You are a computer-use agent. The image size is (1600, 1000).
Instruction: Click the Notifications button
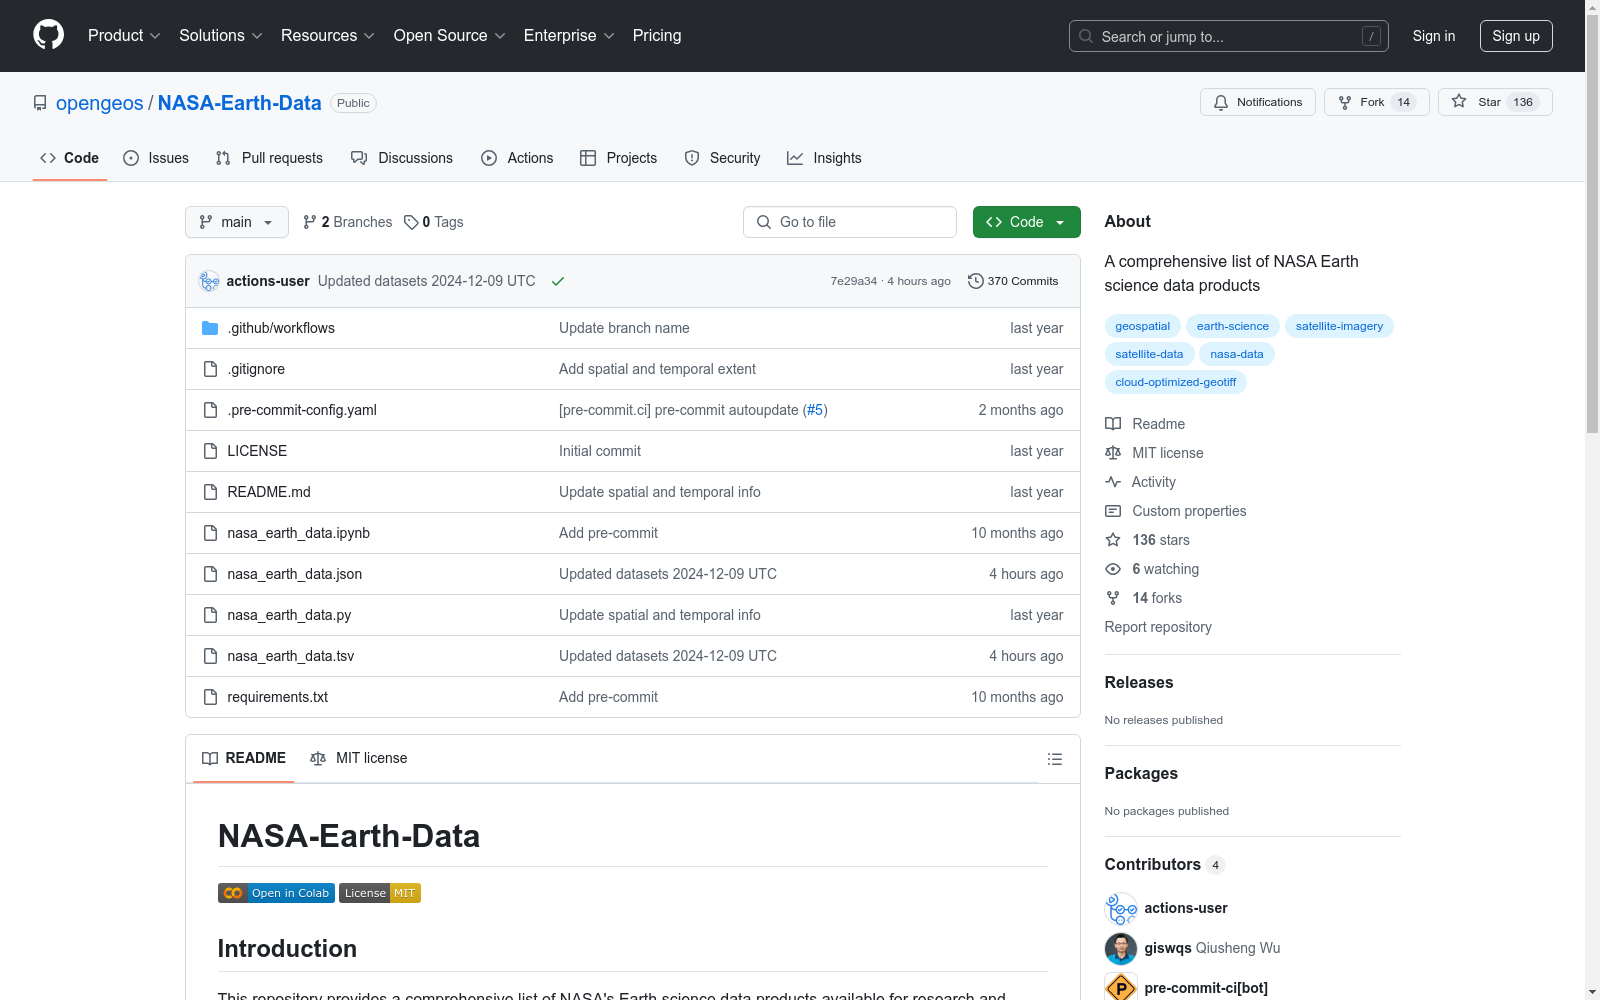[x=1258, y=102]
